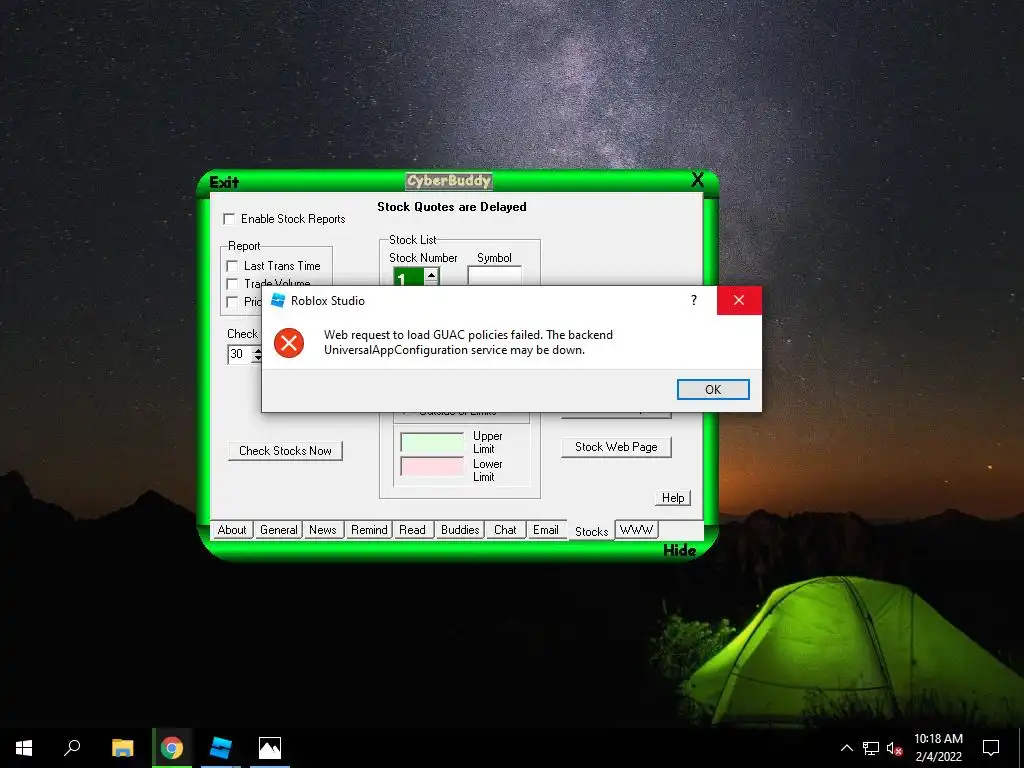Open the Remind tab
Image resolution: width=1024 pixels, height=768 pixels.
click(x=369, y=530)
